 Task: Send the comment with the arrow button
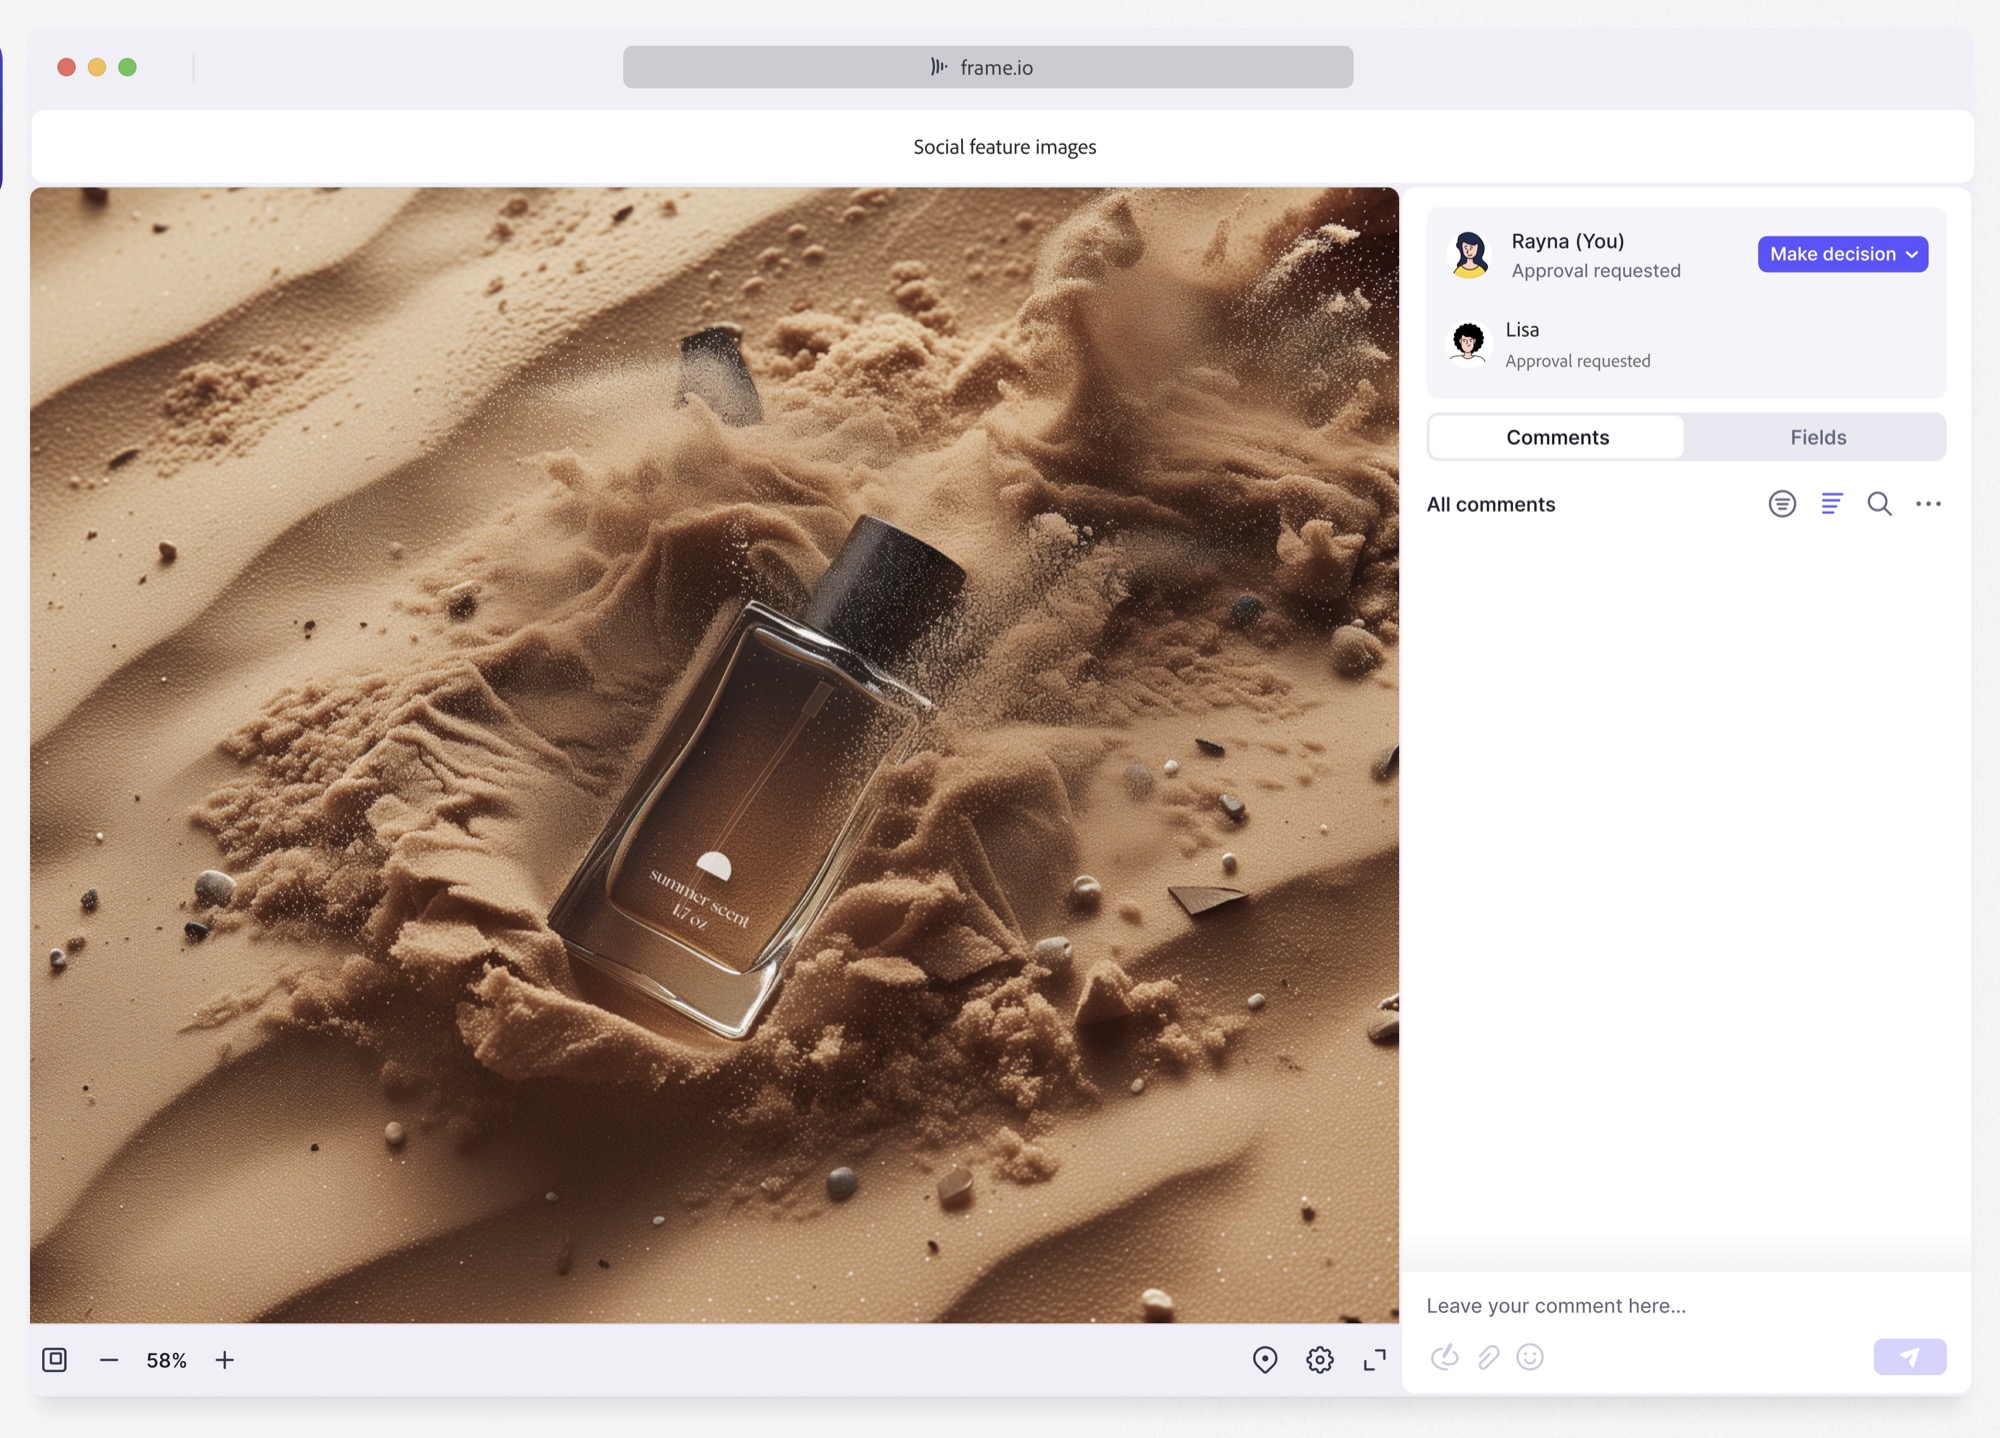[x=1909, y=1357]
